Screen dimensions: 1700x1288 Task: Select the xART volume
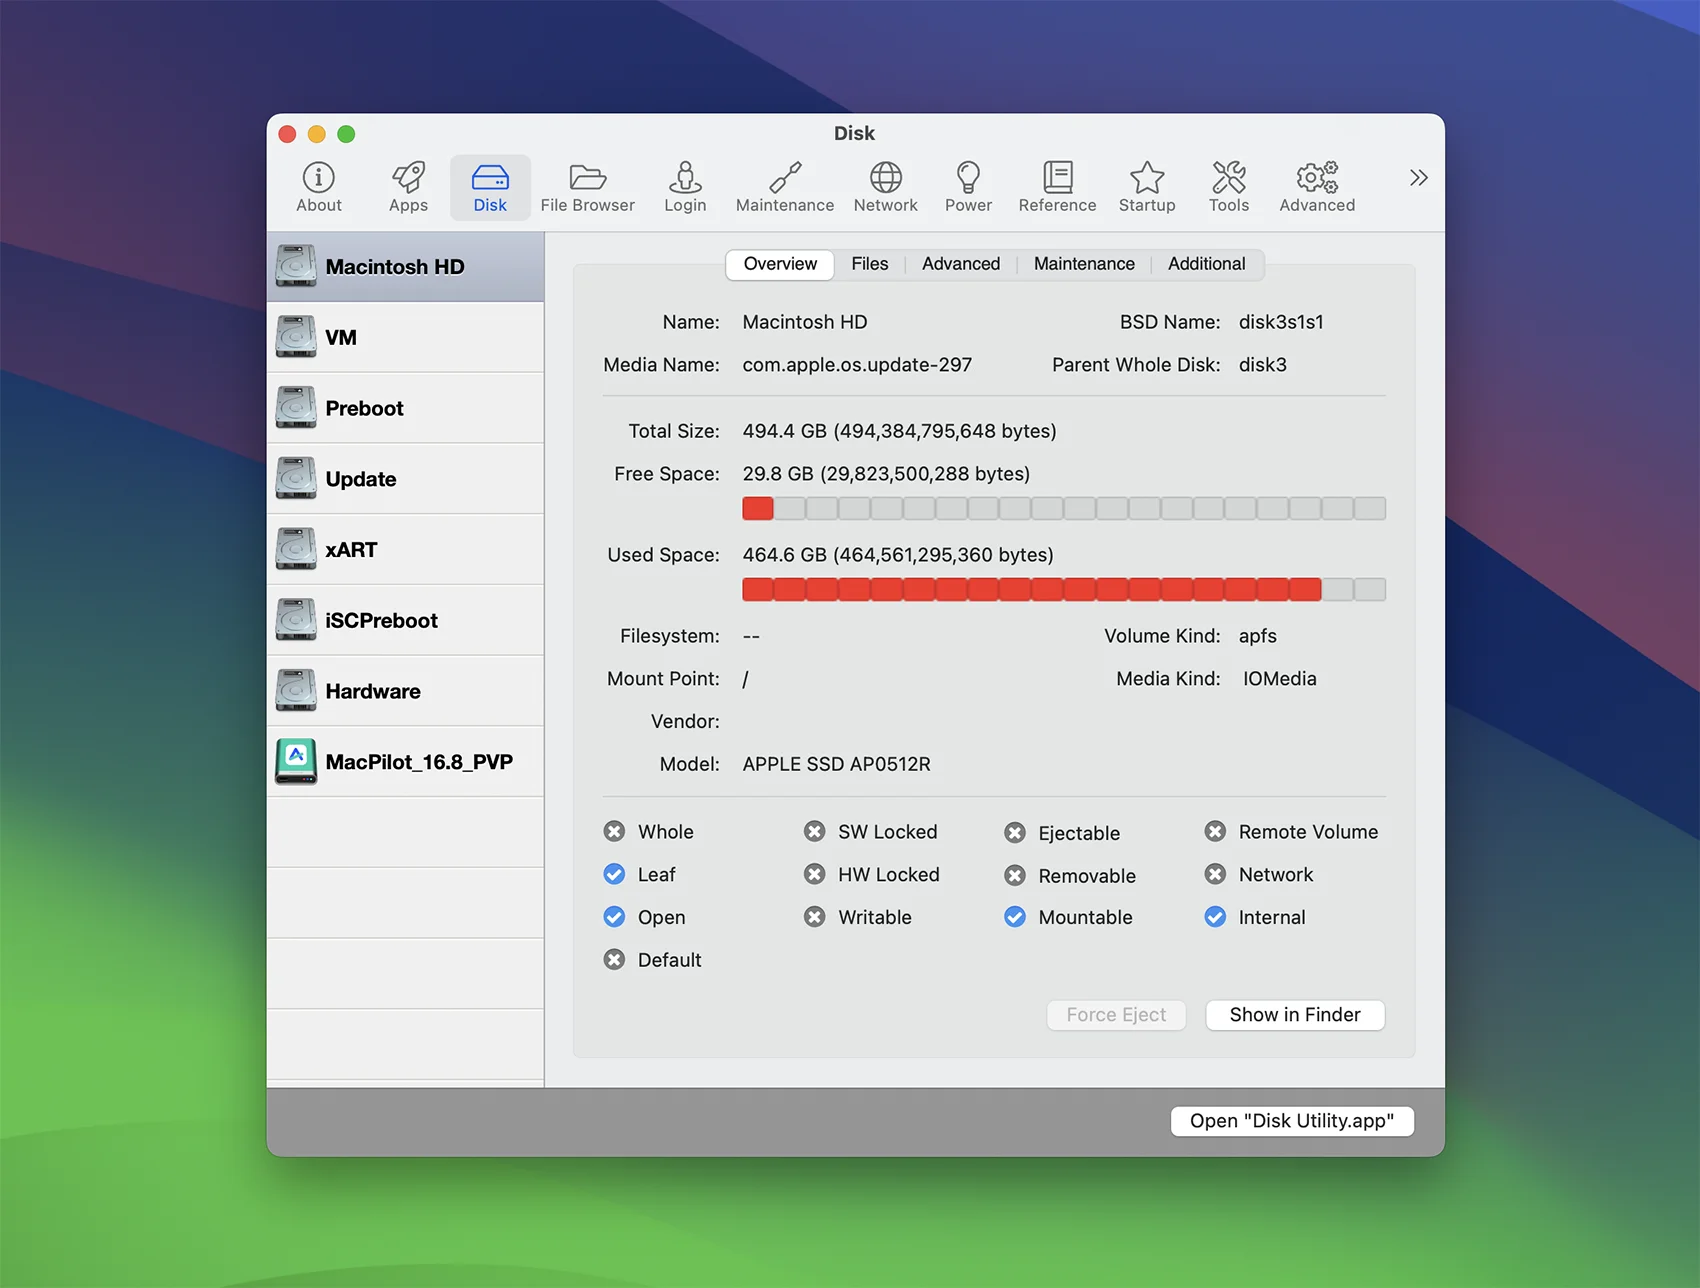405,550
